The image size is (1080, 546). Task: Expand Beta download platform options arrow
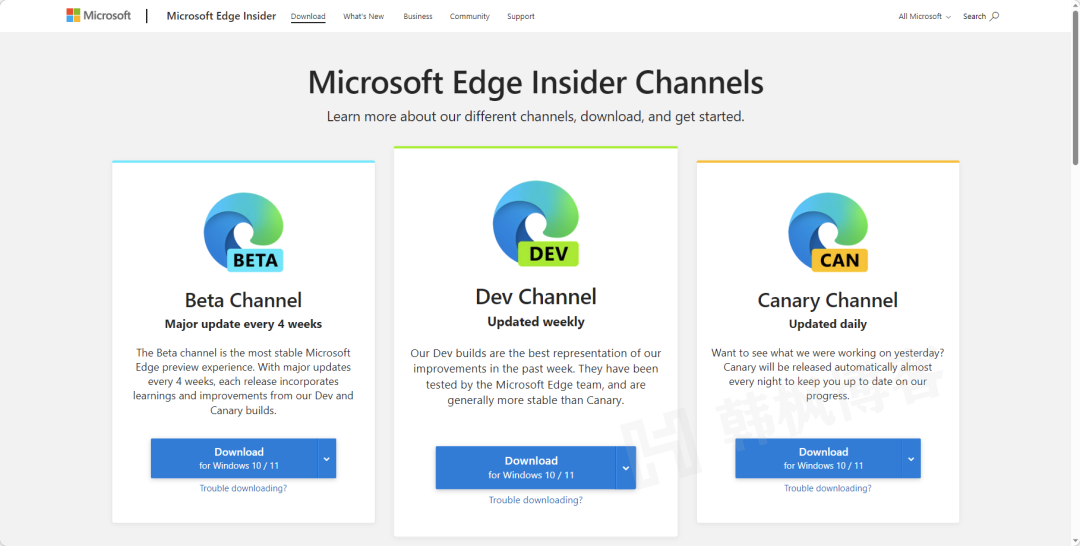327,458
